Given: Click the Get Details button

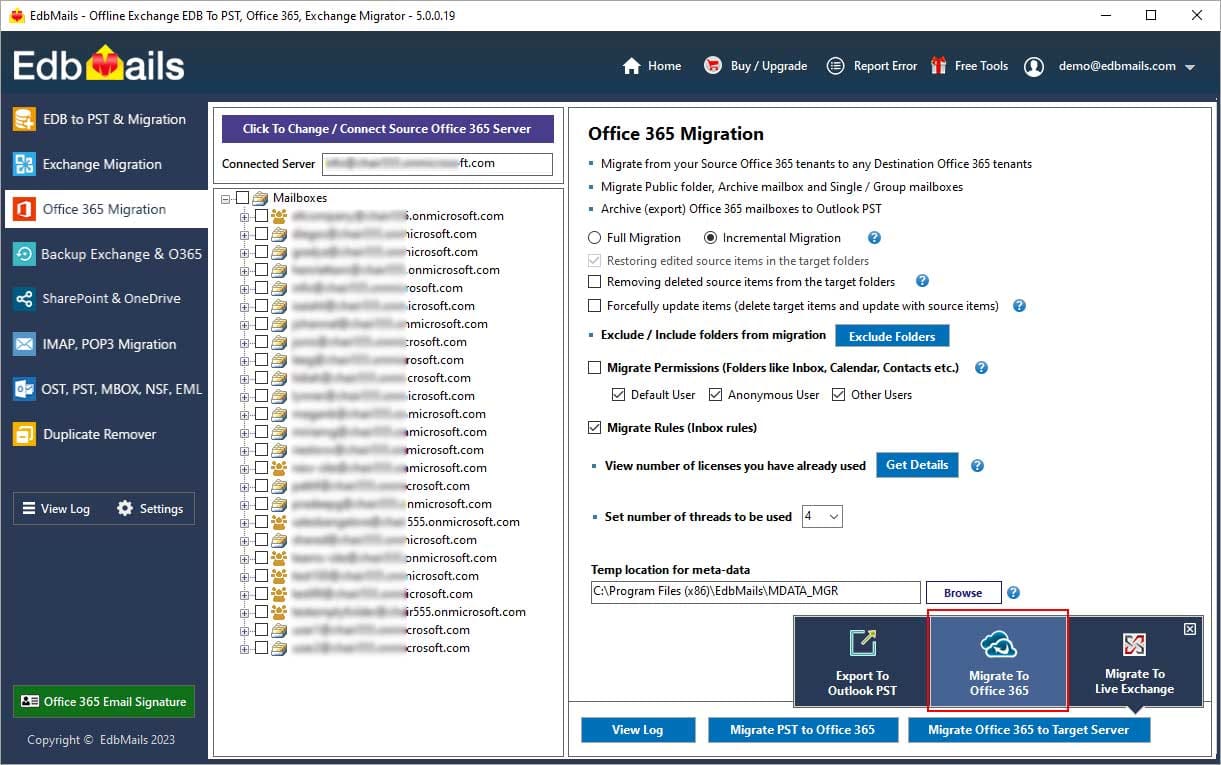Looking at the screenshot, I should click(917, 465).
